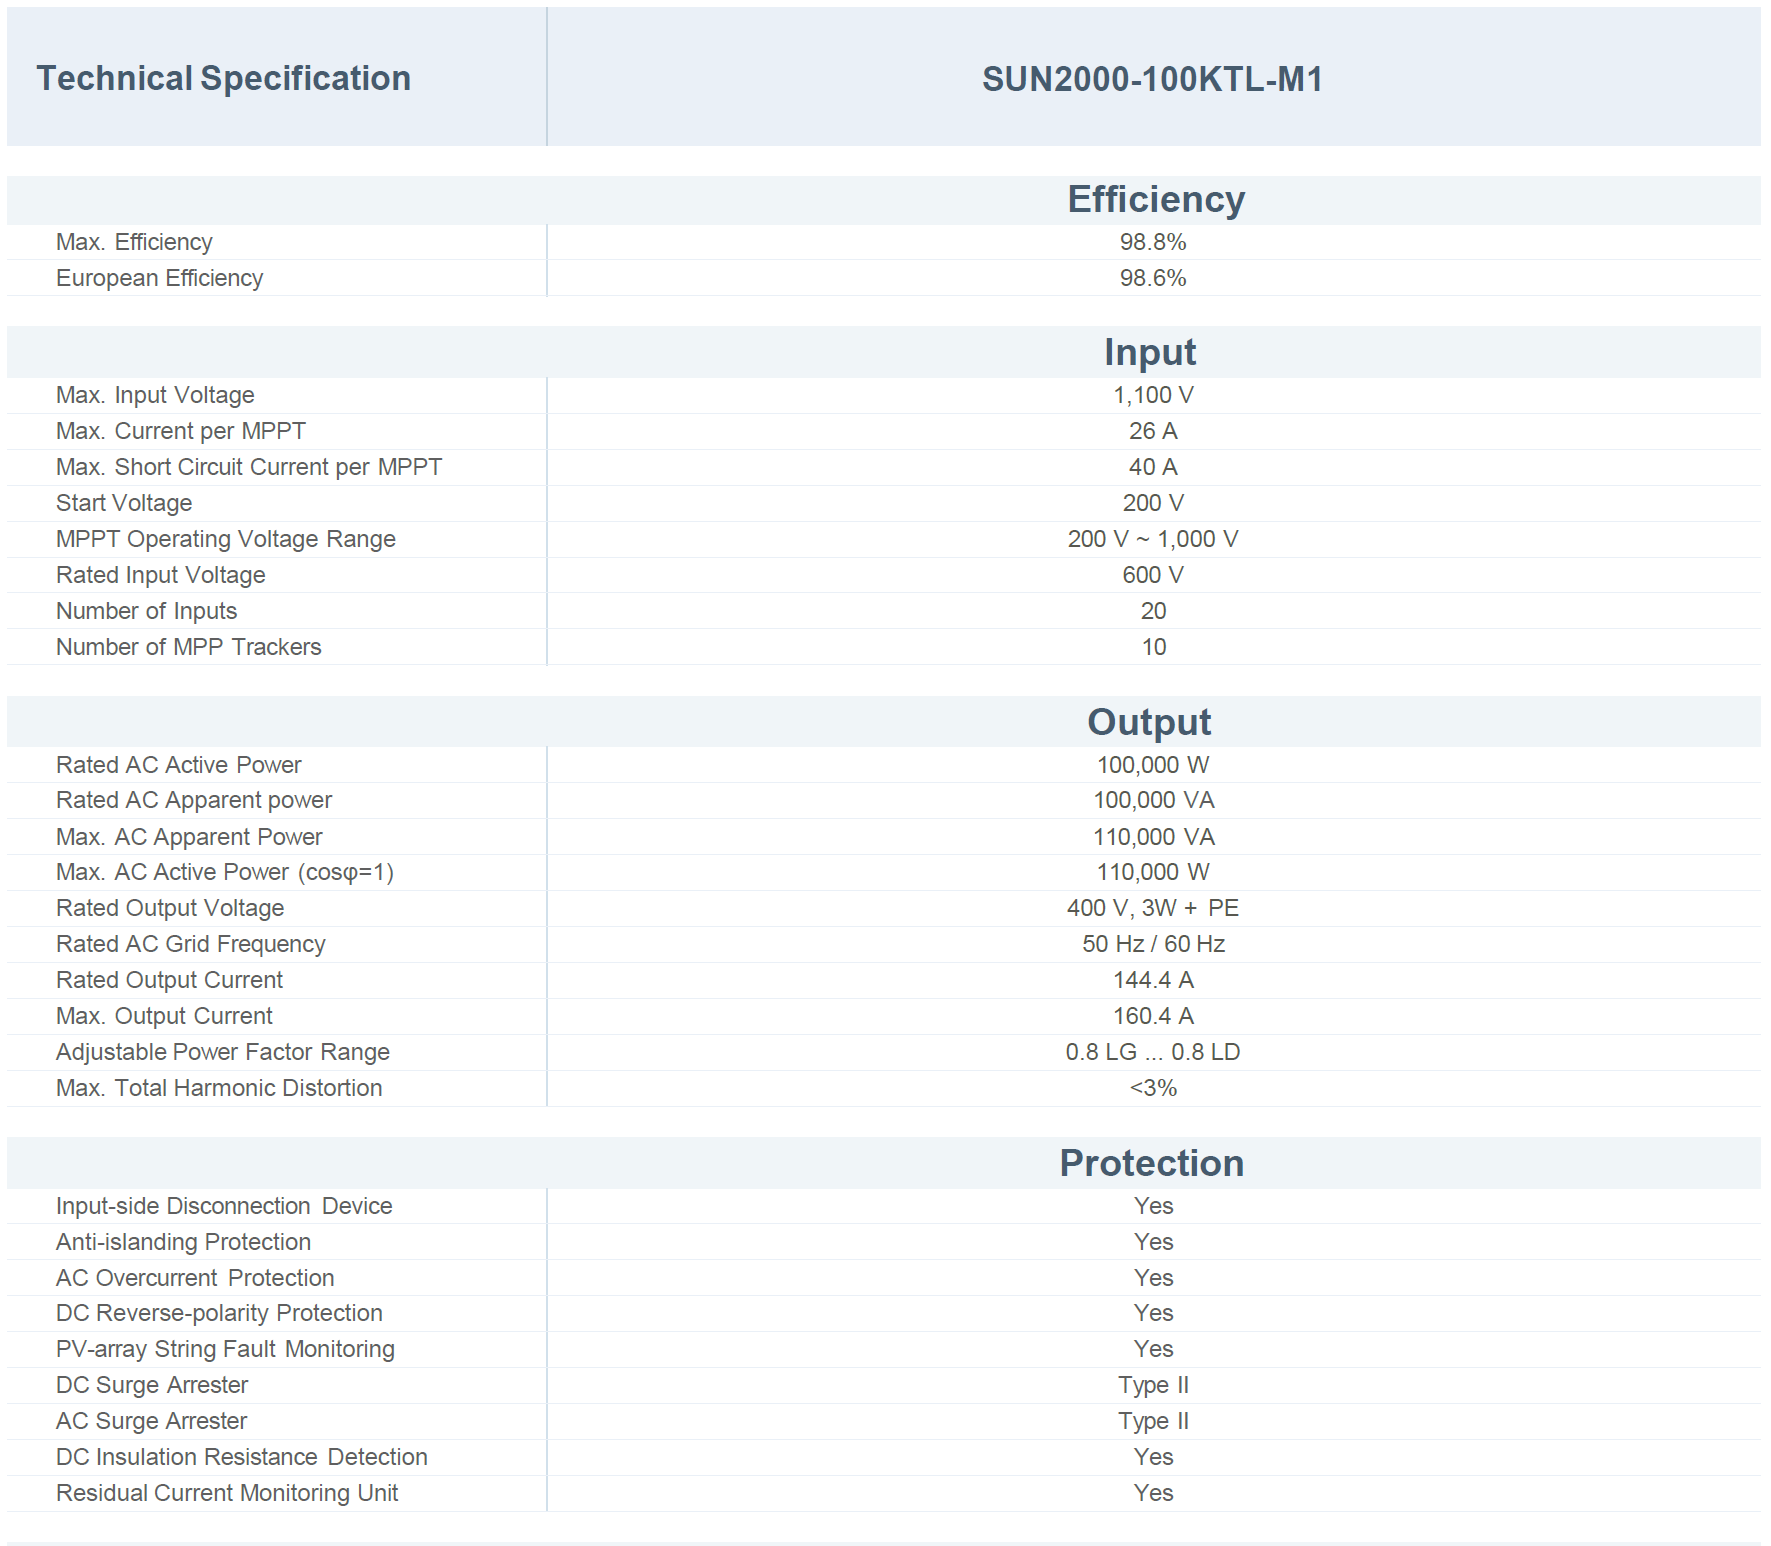Select 'MPPT Operating Voltage Range' label

tap(226, 539)
